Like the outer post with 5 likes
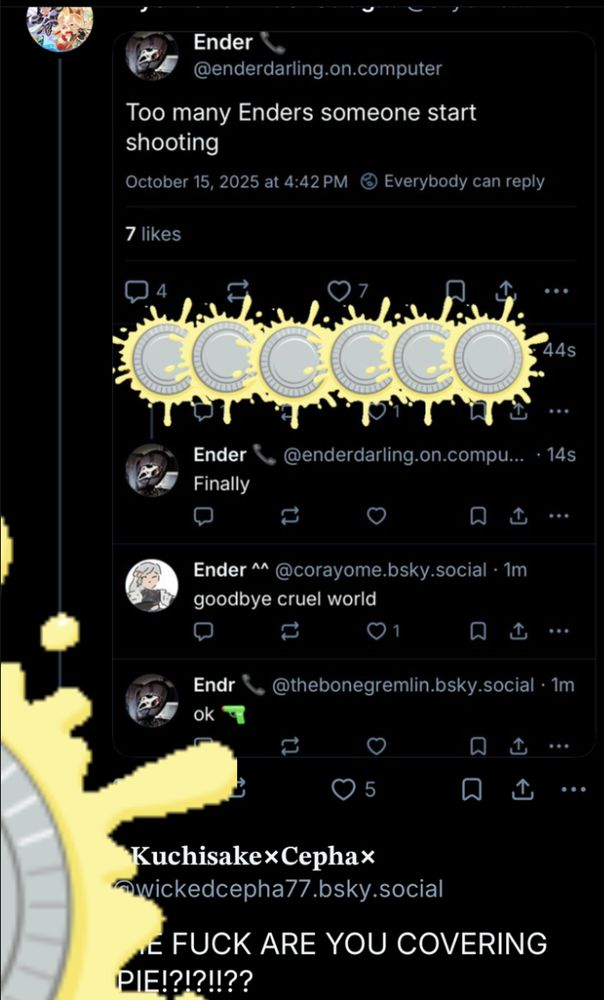 tap(353, 790)
